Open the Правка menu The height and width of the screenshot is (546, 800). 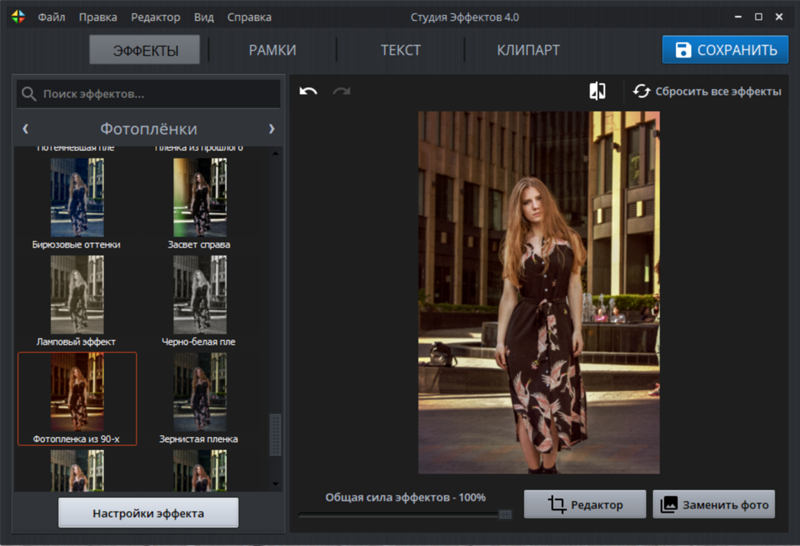point(97,17)
